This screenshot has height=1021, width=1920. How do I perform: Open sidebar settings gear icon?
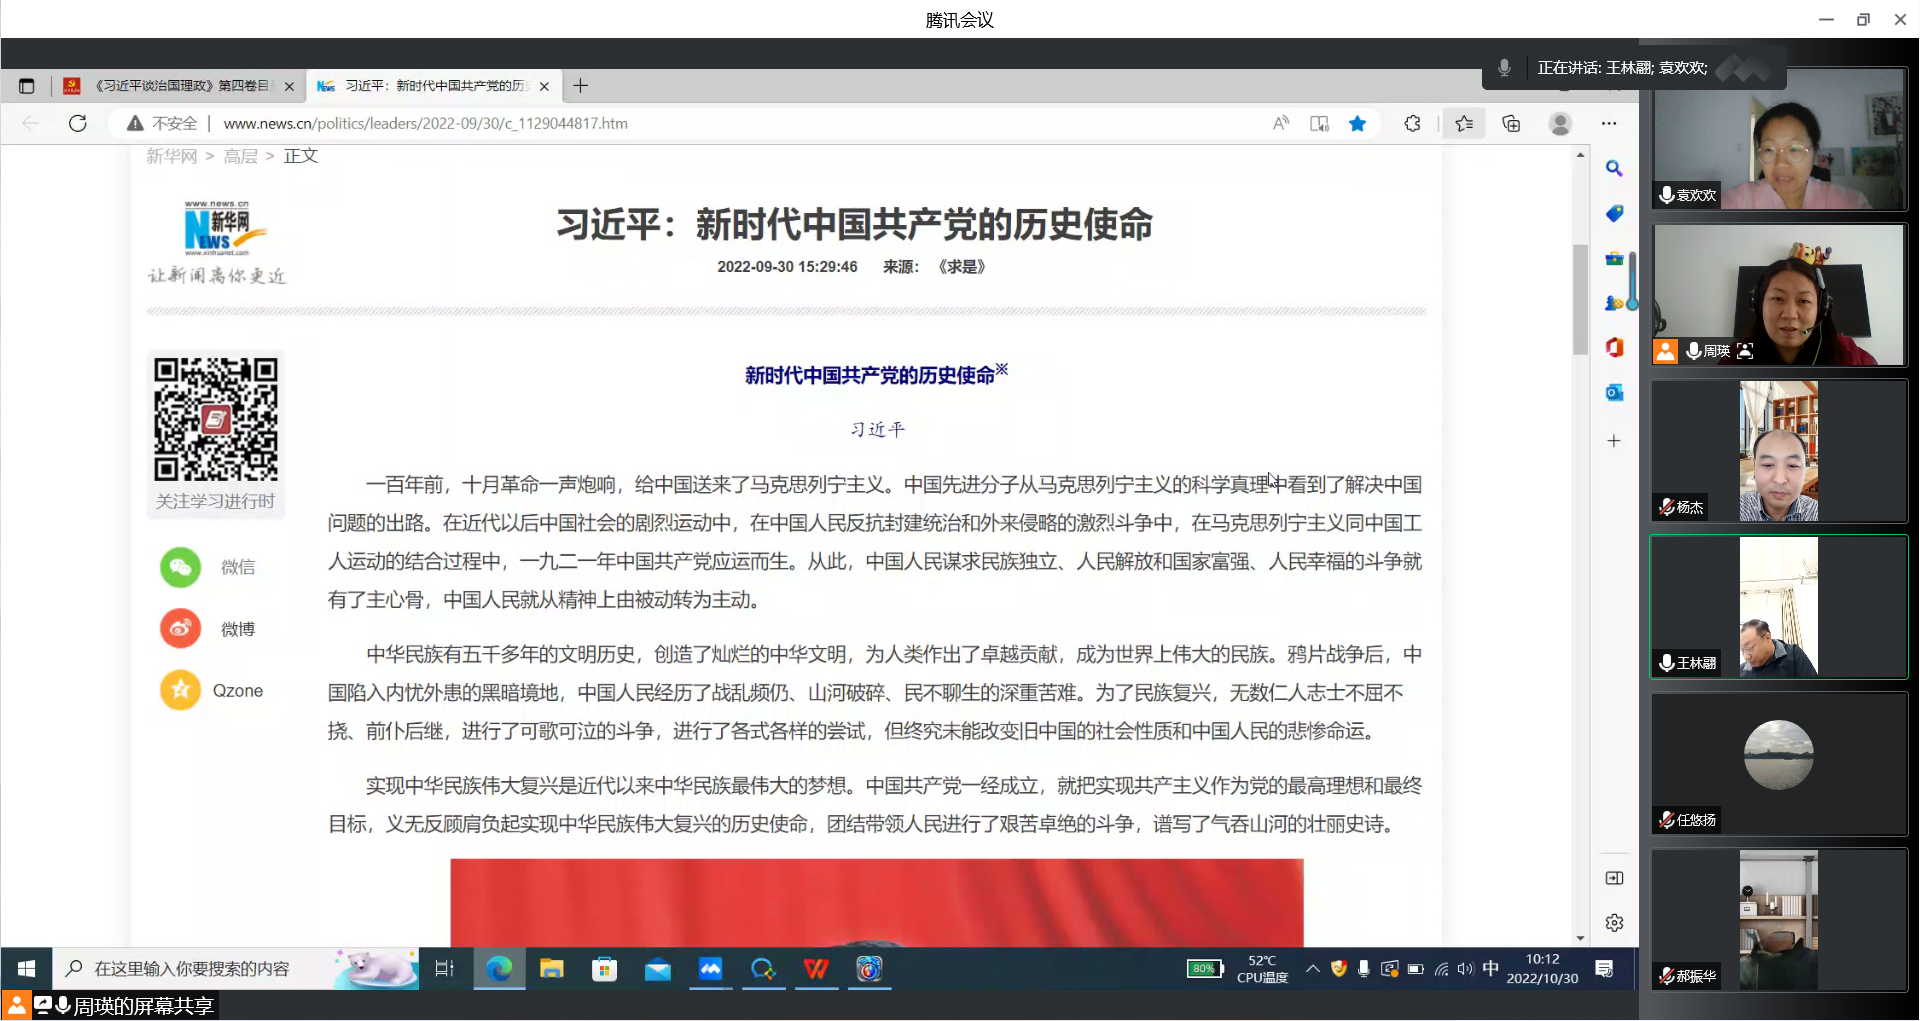click(1614, 923)
